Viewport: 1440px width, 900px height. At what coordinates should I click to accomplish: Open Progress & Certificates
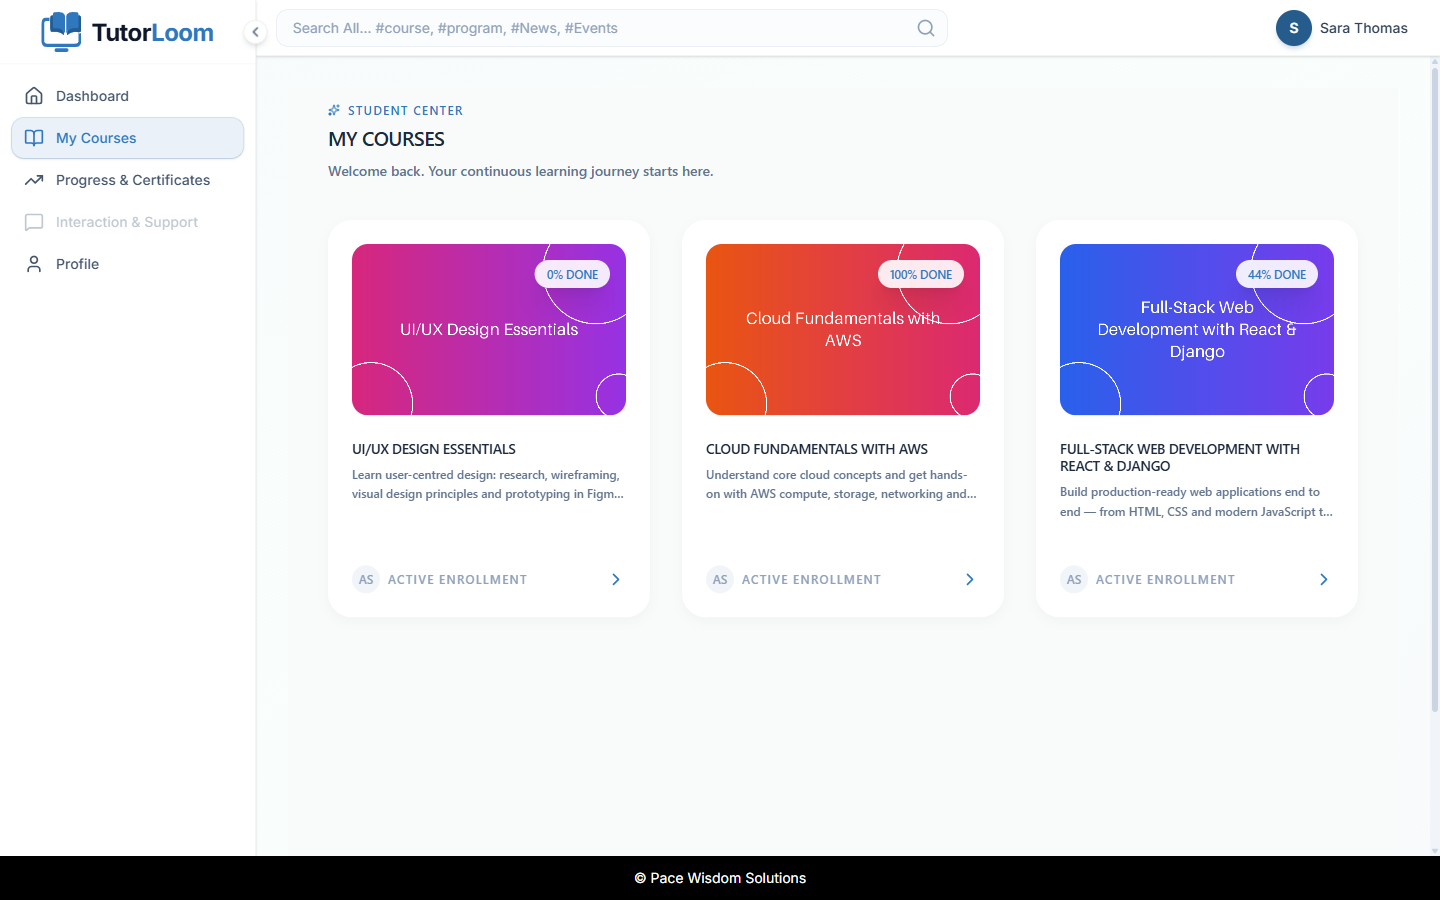[x=127, y=180]
